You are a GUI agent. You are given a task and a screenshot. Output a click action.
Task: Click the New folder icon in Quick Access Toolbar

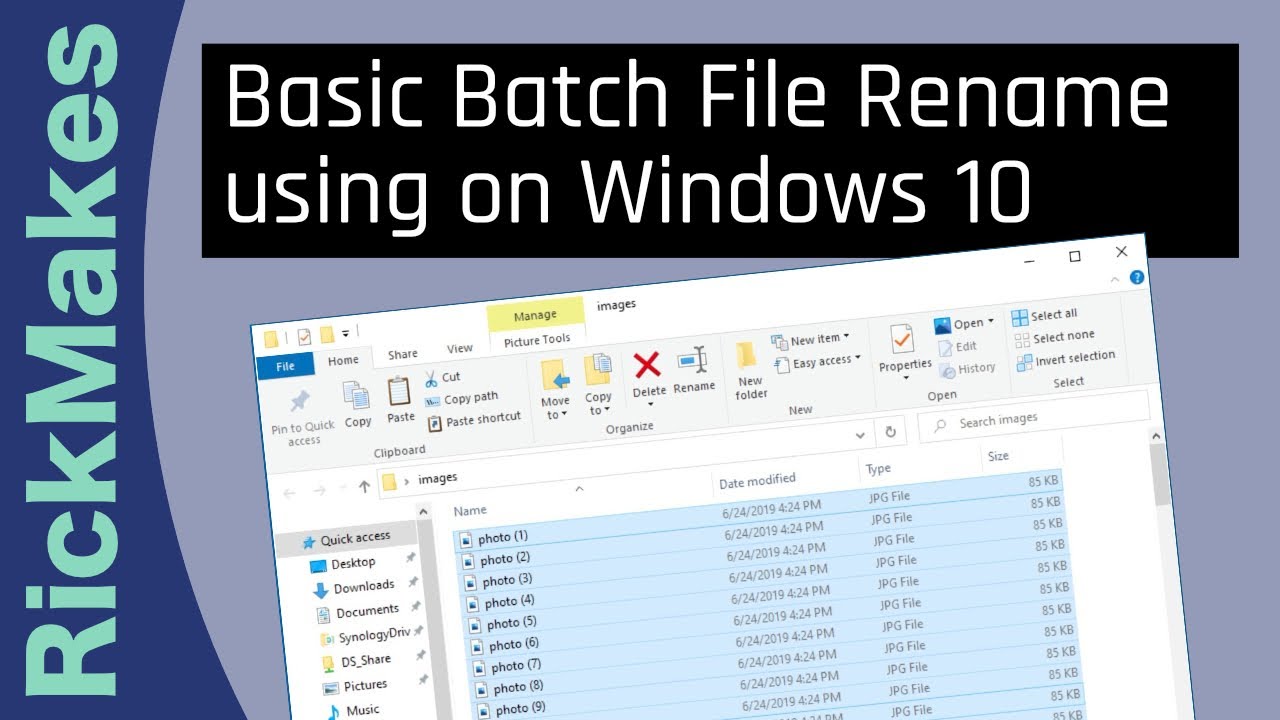(x=326, y=334)
